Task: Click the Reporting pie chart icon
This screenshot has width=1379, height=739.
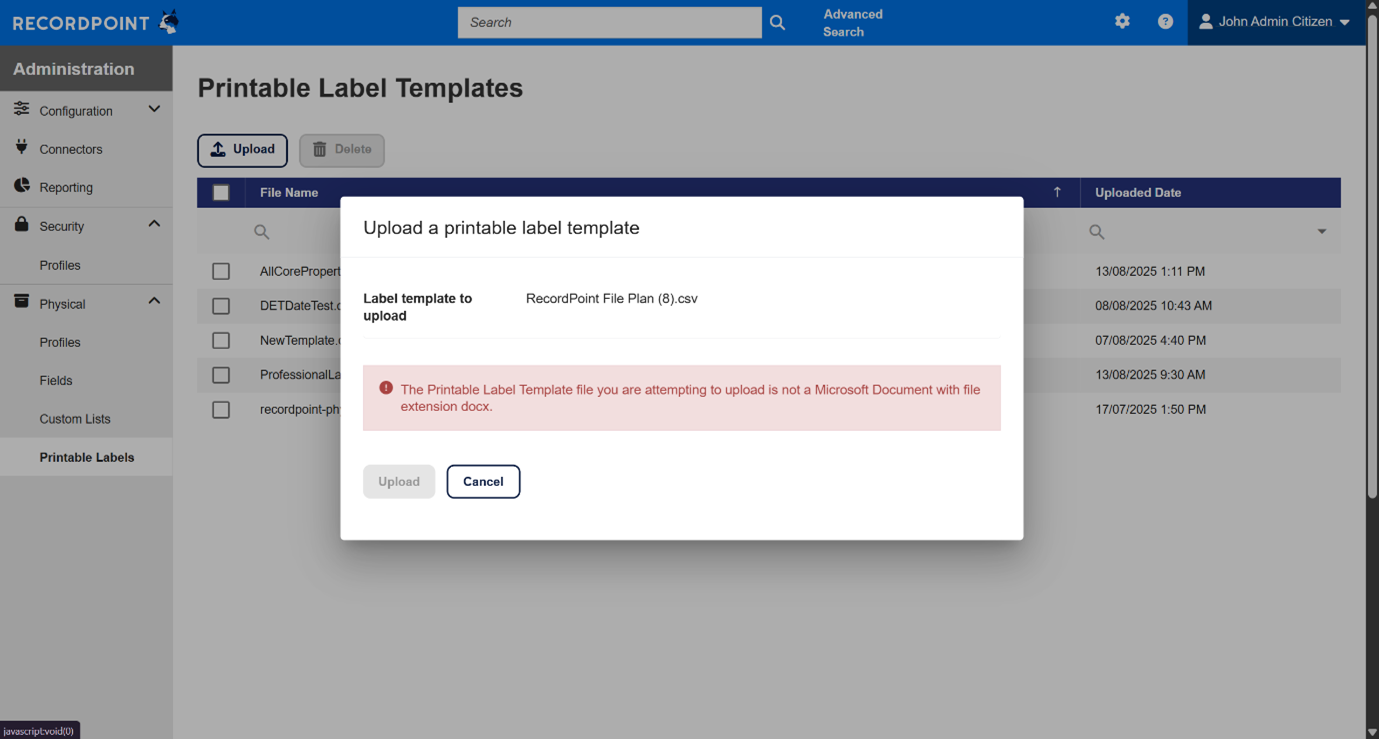Action: (21, 186)
